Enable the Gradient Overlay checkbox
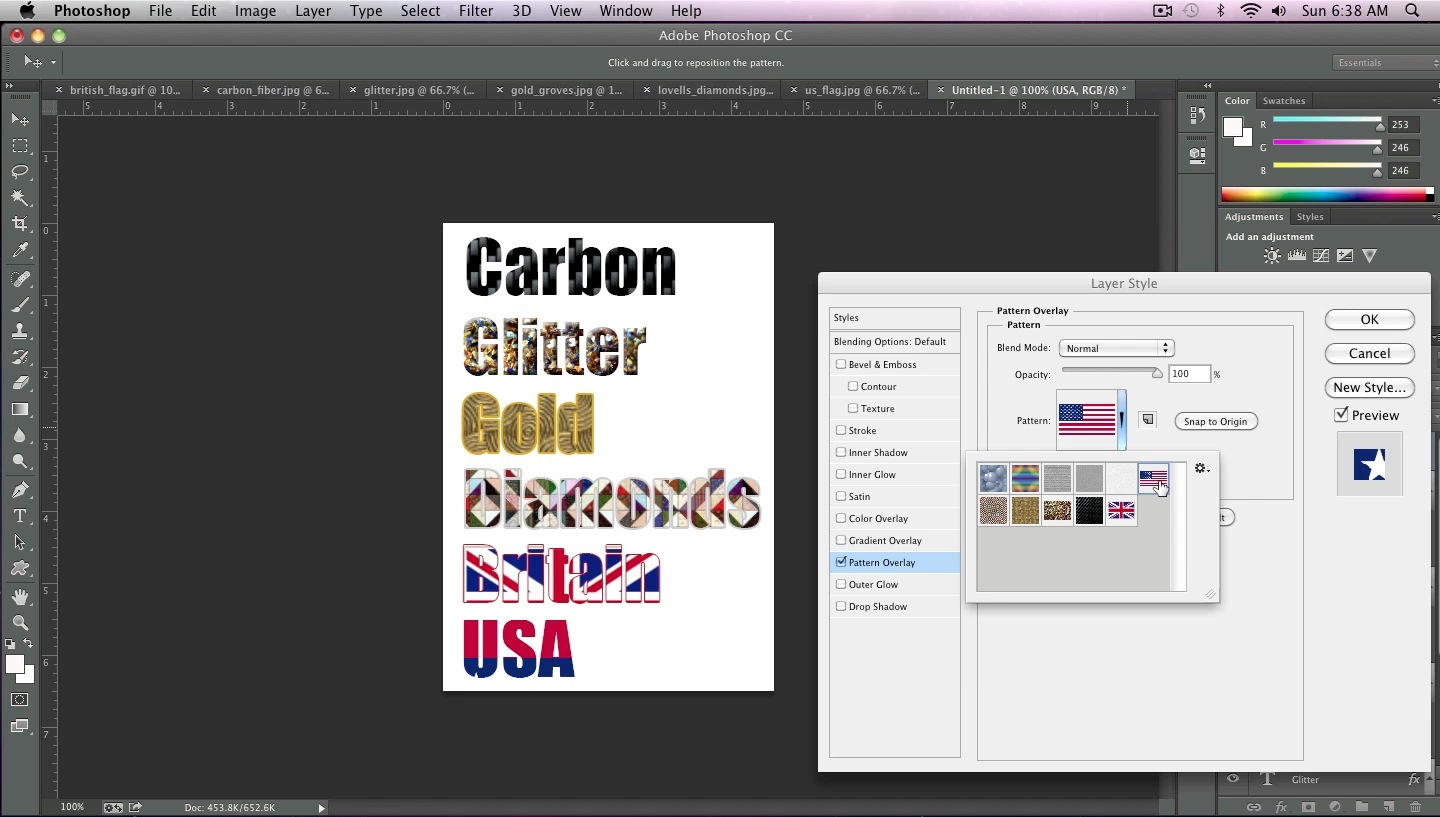The width and height of the screenshot is (1440, 817). click(841, 540)
